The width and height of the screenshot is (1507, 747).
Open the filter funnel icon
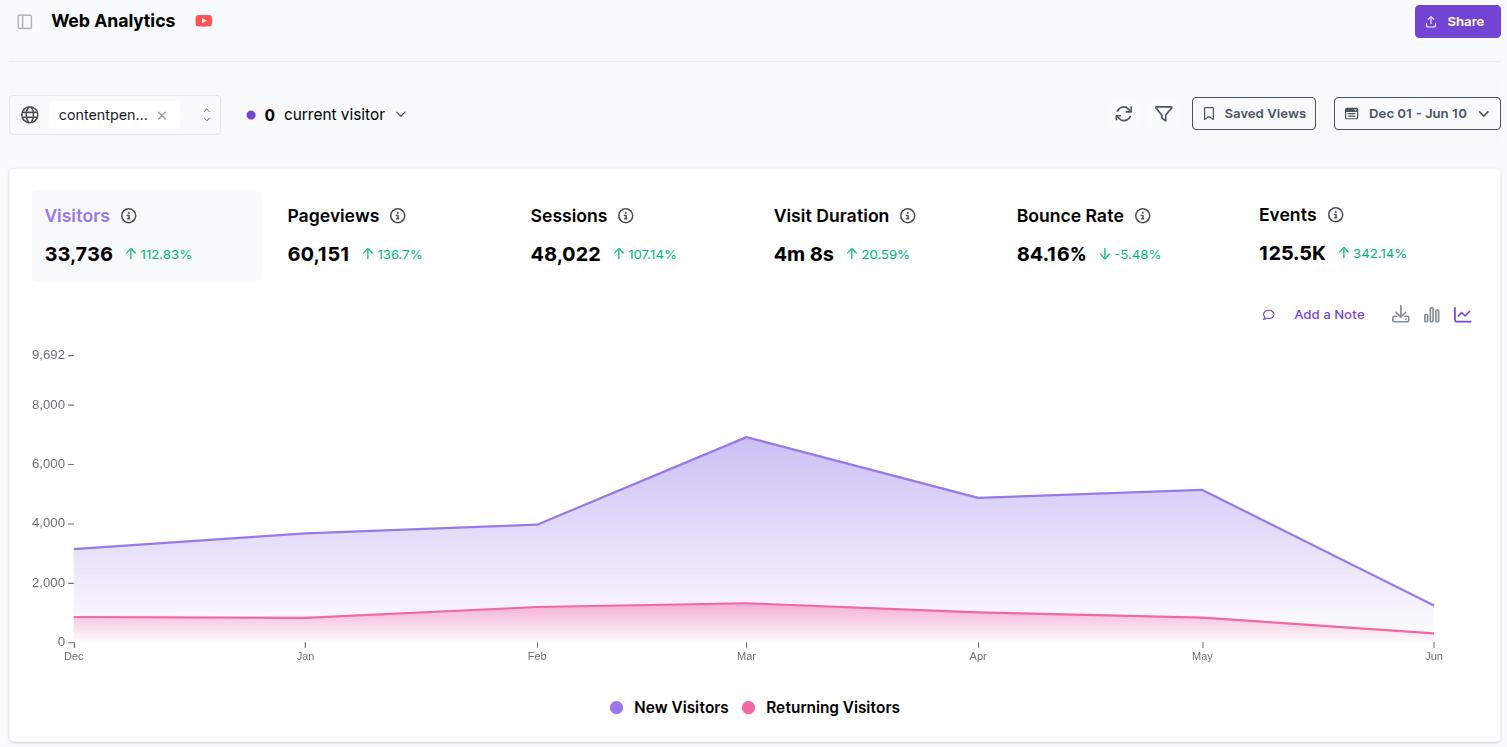tap(1164, 114)
